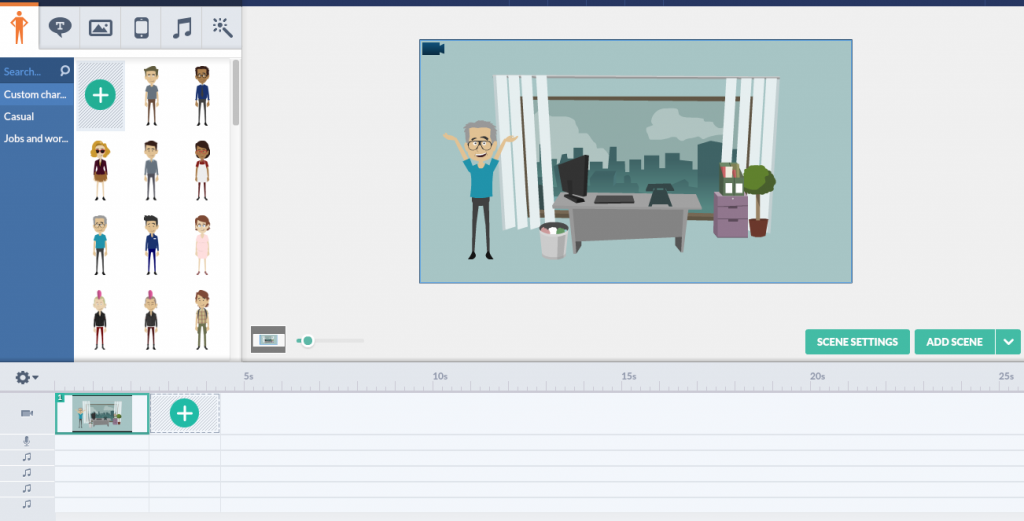Screen dimensions: 1024x521
Task: Choose the woman in pink dress
Action: (202, 245)
